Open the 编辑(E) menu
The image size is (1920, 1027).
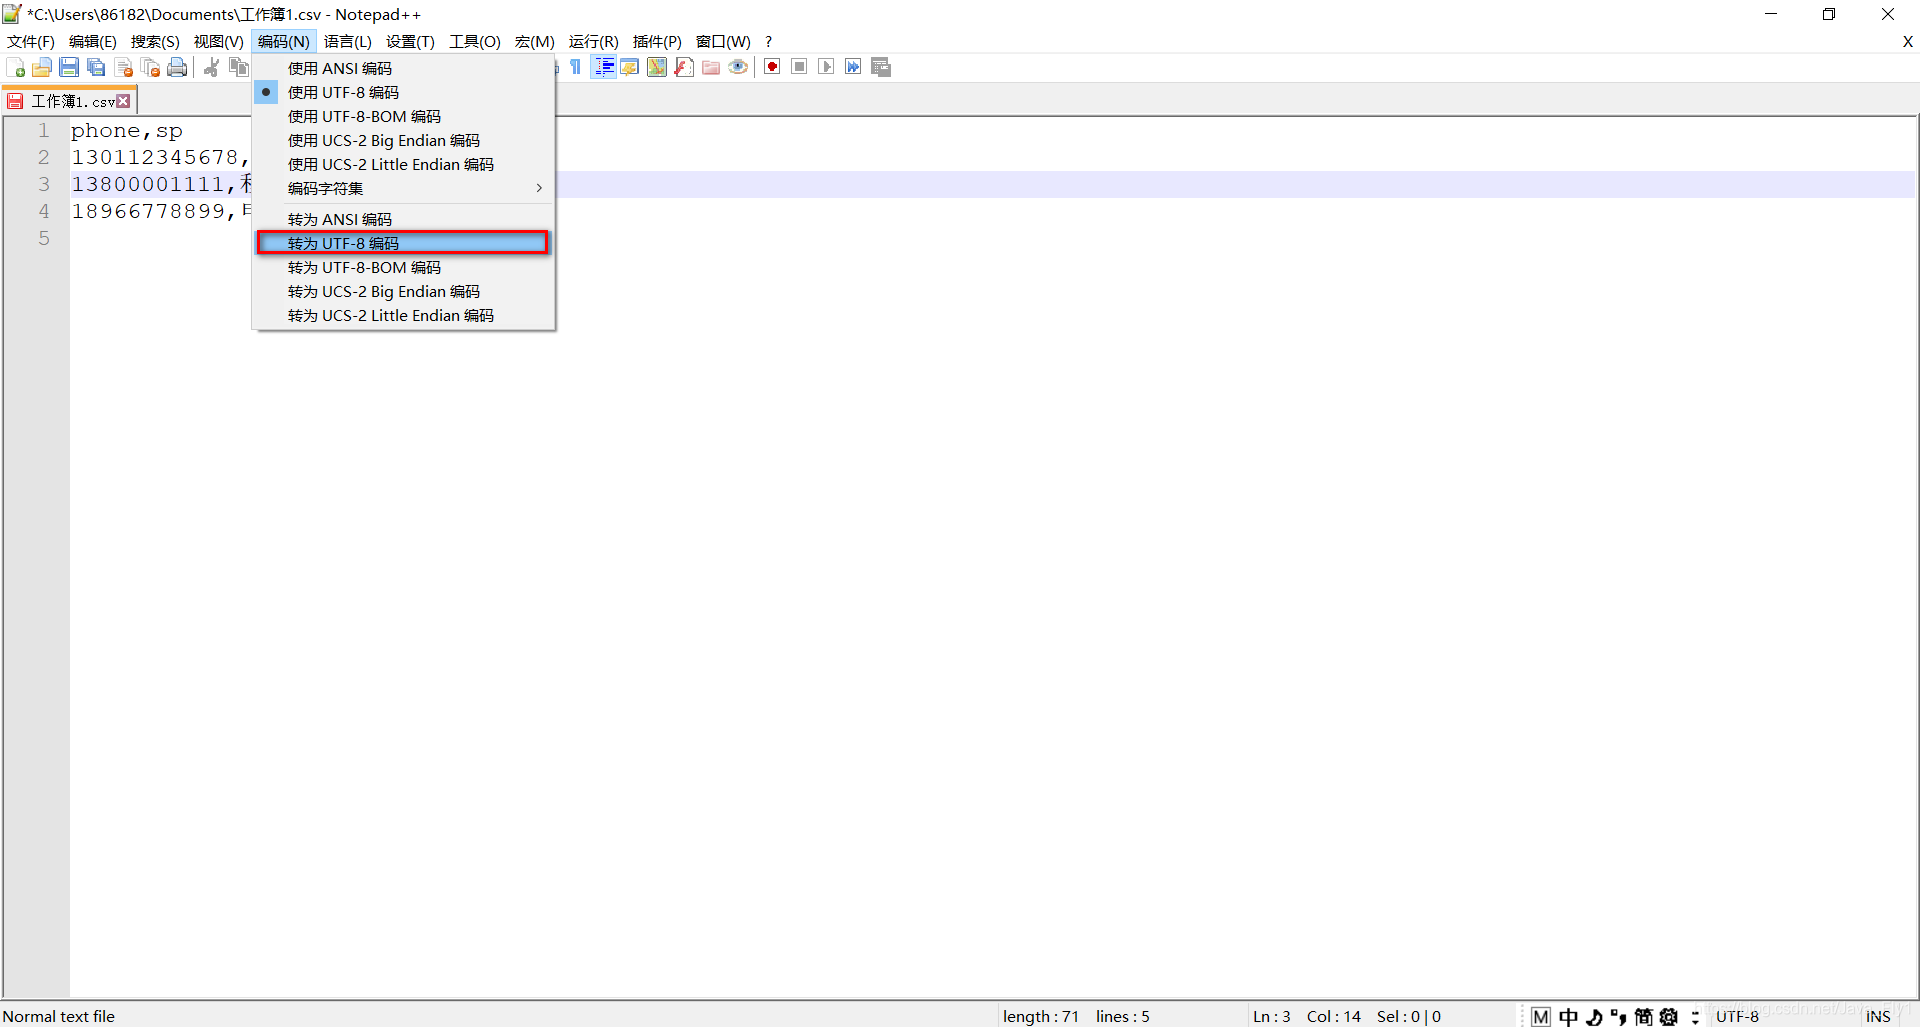tap(92, 41)
